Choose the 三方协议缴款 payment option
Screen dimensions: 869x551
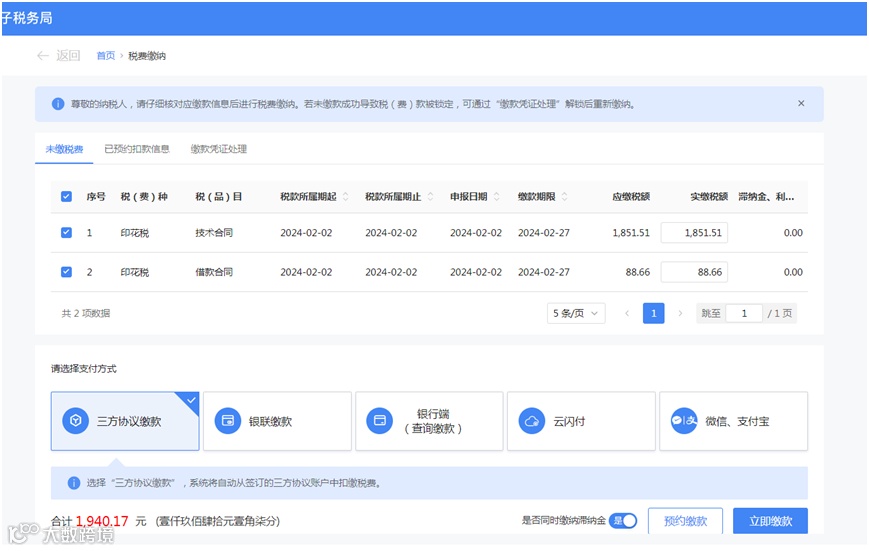point(125,421)
